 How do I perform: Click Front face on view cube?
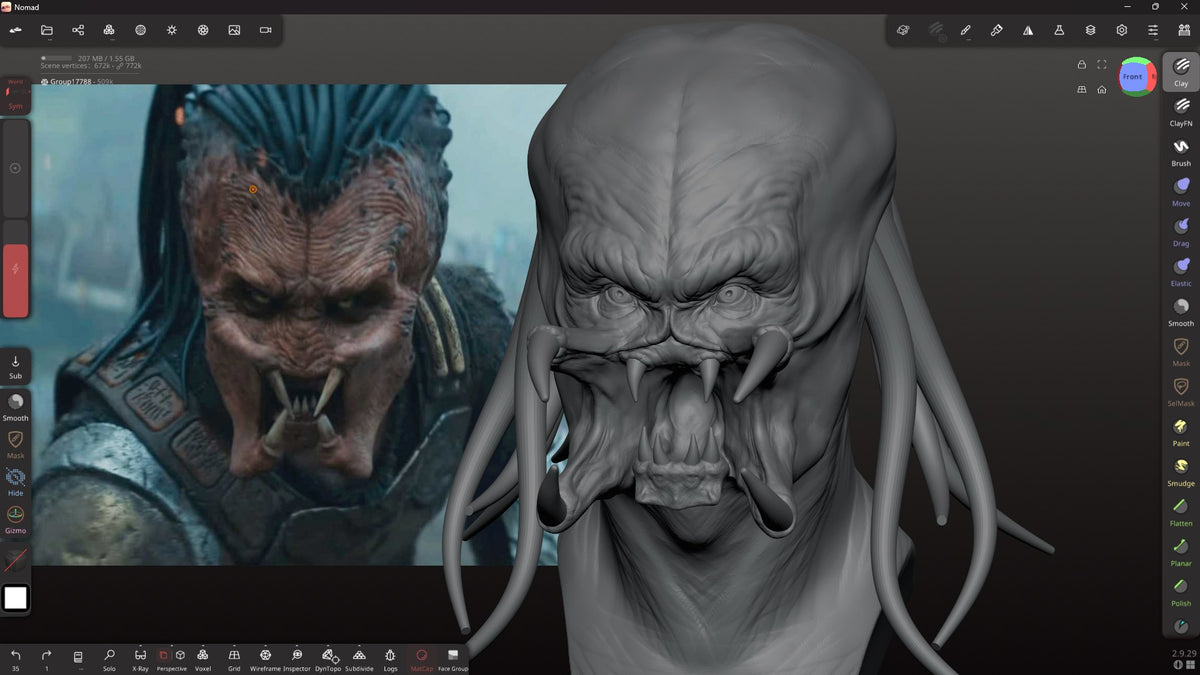pyautogui.click(x=1133, y=77)
